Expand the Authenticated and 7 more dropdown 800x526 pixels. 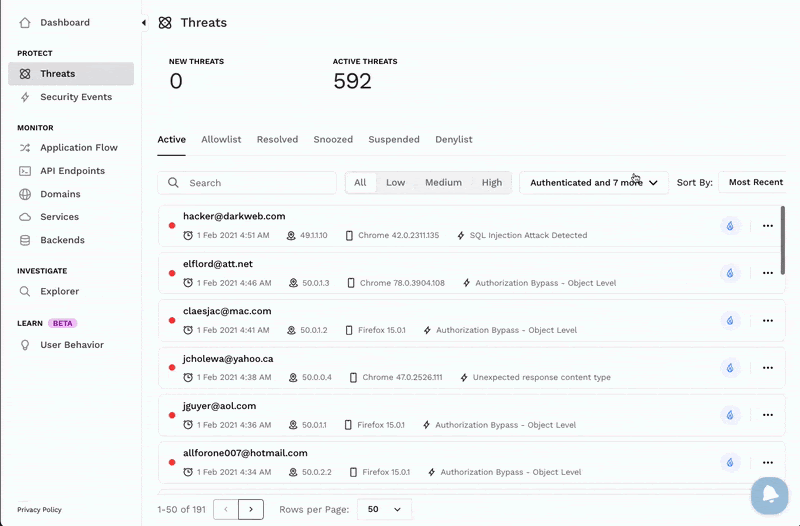point(594,183)
